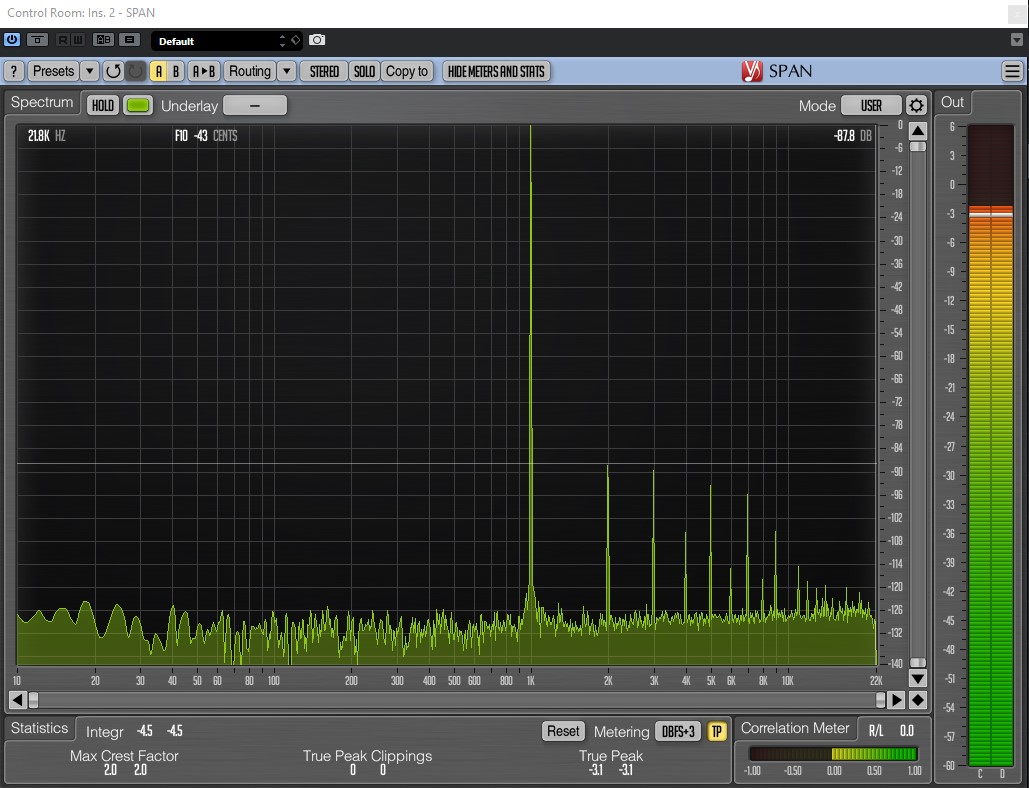
Task: Enable the automation Read R button
Action: (x=62, y=39)
